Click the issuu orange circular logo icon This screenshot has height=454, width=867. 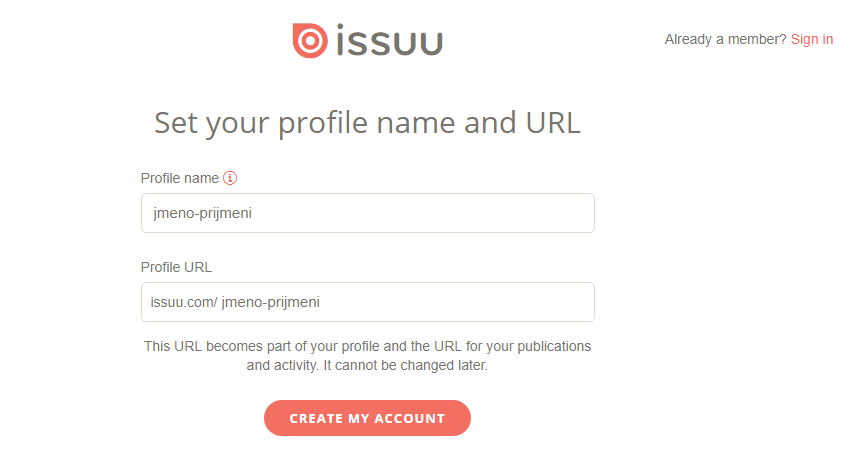[309, 40]
